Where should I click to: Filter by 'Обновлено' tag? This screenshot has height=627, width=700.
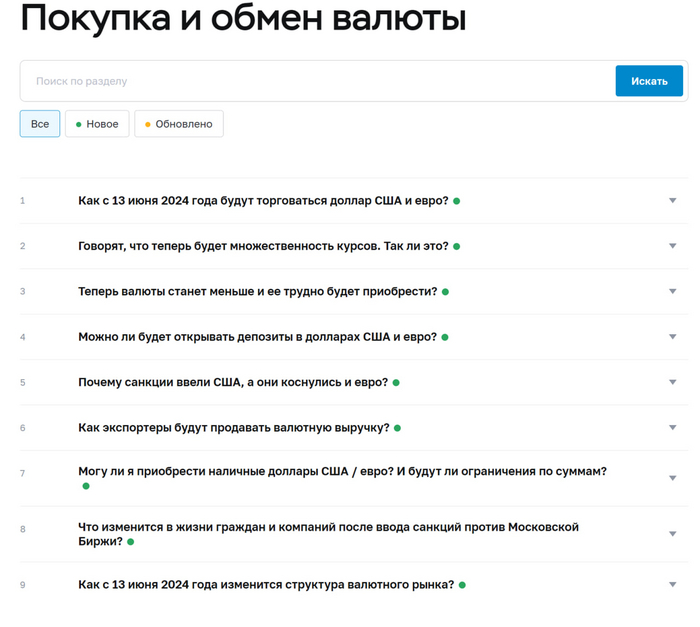point(179,124)
